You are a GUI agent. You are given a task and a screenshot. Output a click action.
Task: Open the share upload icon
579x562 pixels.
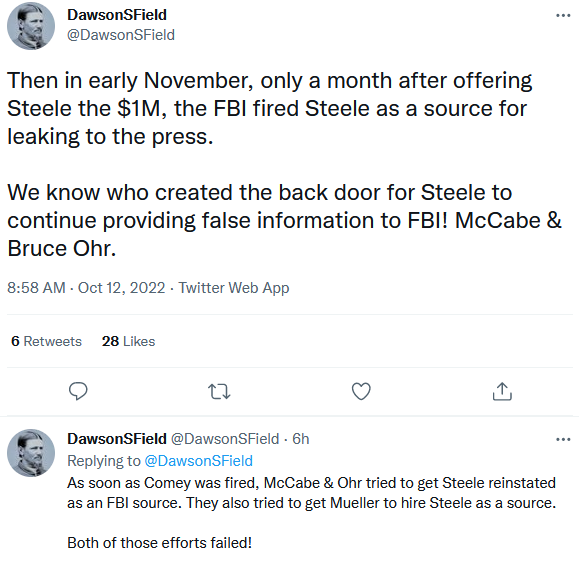coord(502,391)
